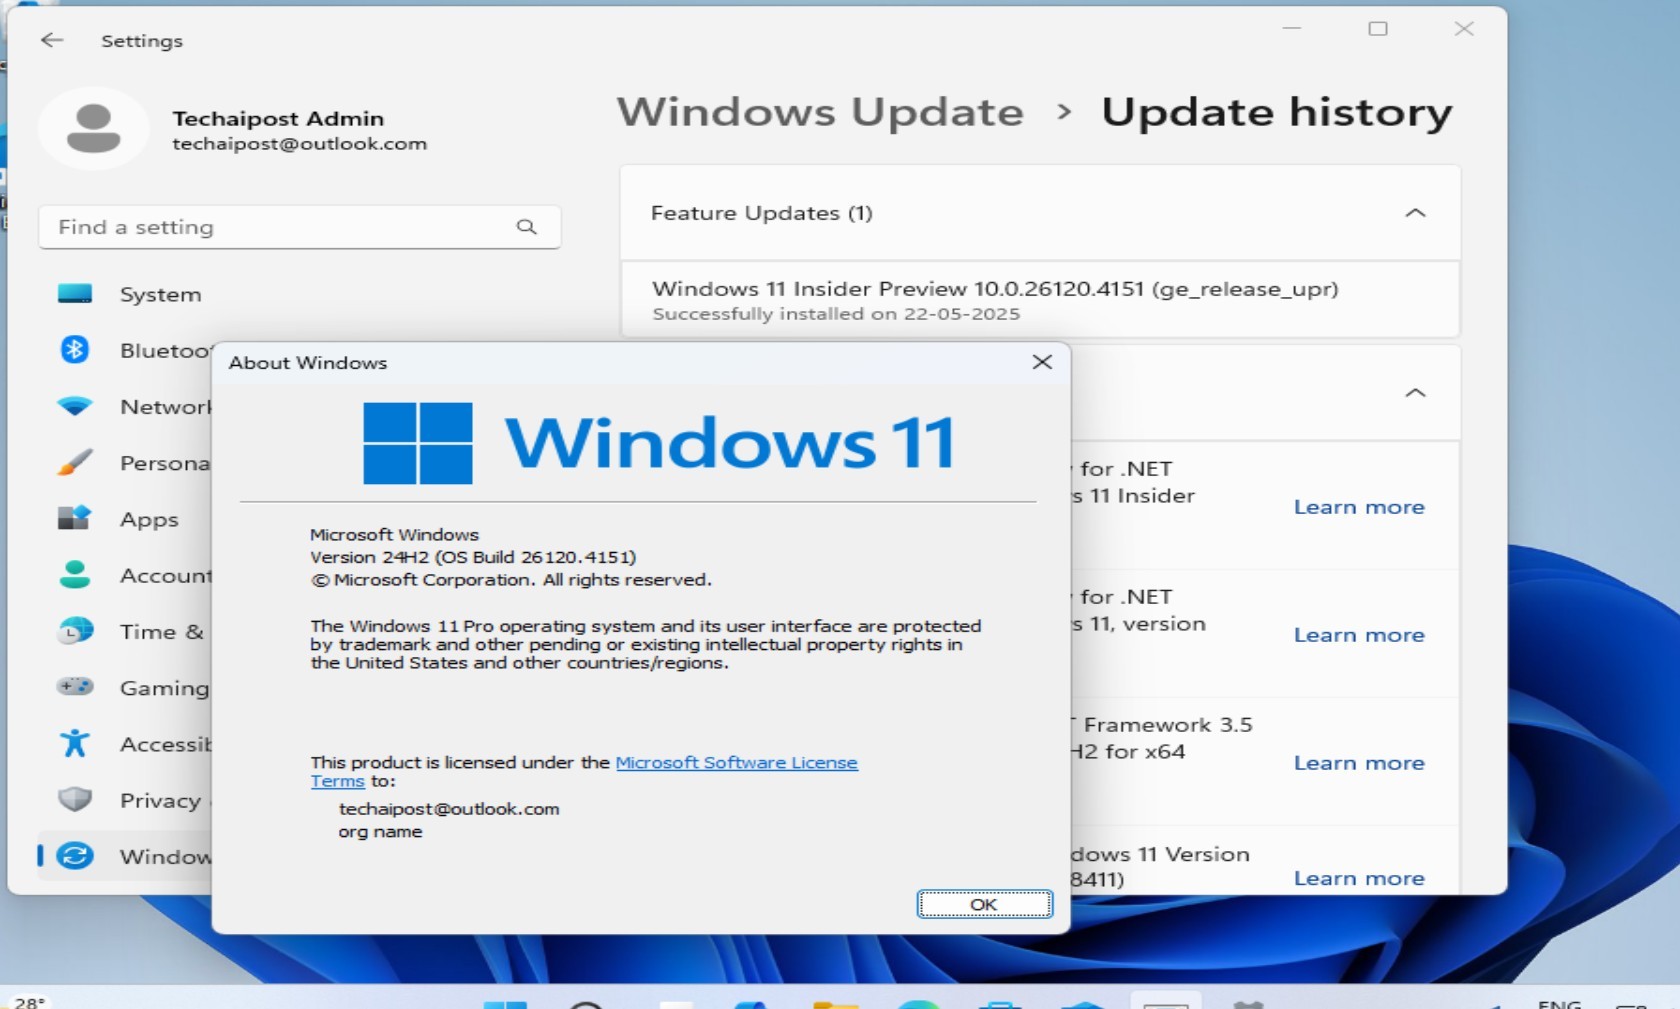The image size is (1680, 1009).
Task: Click org name text in About dialog
Action: (x=380, y=831)
